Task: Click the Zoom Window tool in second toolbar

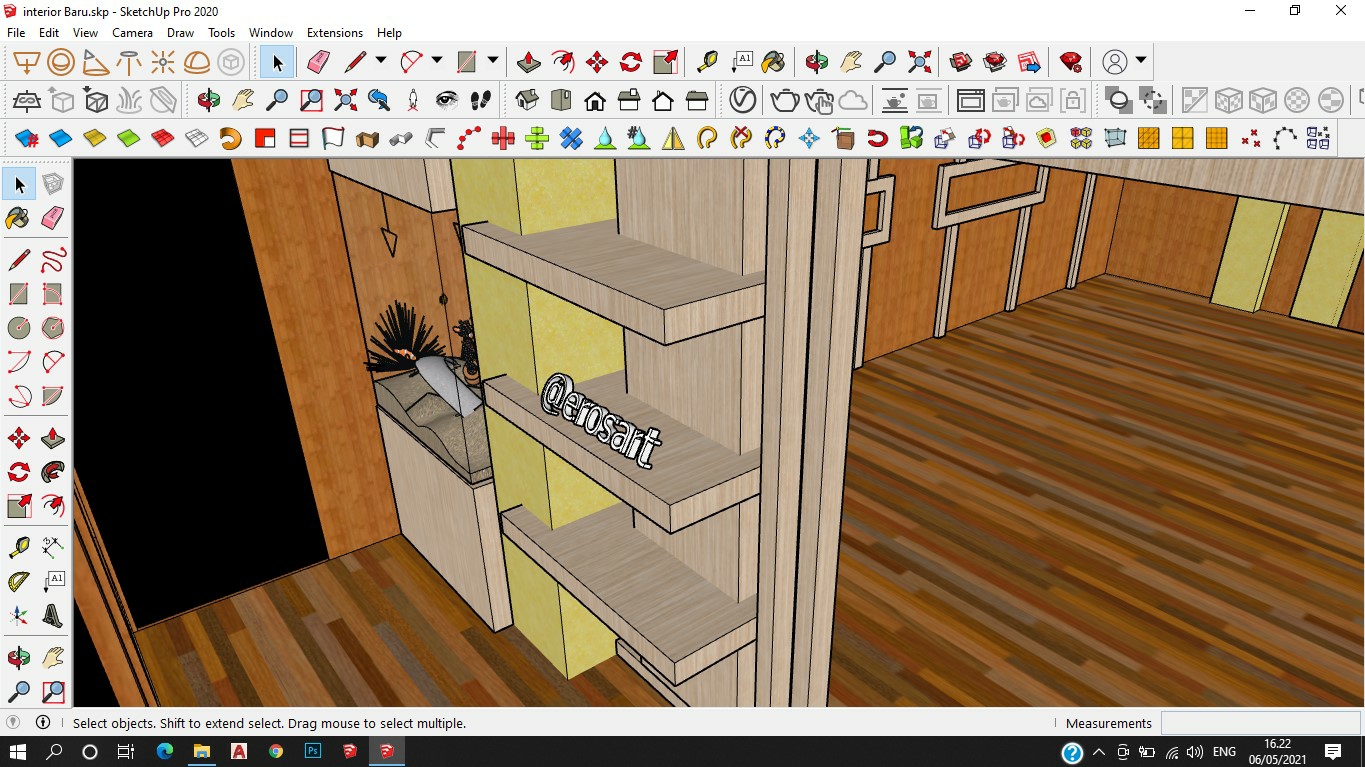Action: [311, 100]
